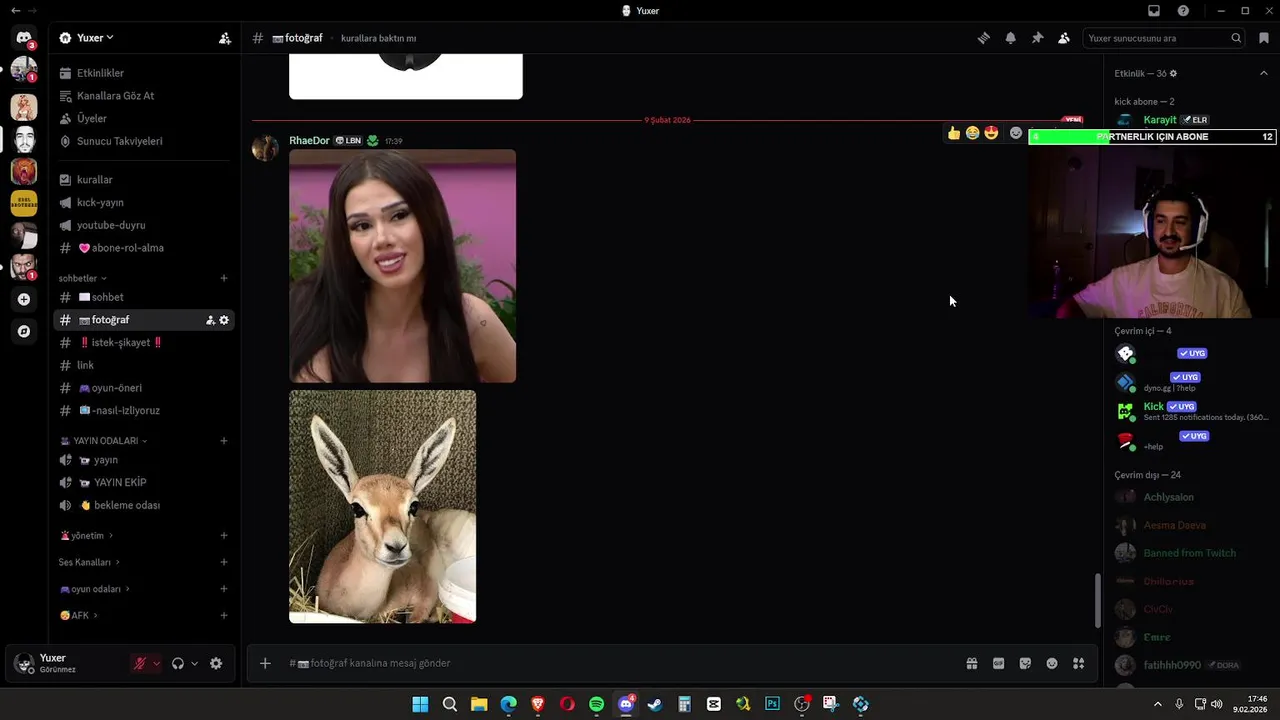Open Spotify from taskbar
1280x720 pixels.
[597, 704]
